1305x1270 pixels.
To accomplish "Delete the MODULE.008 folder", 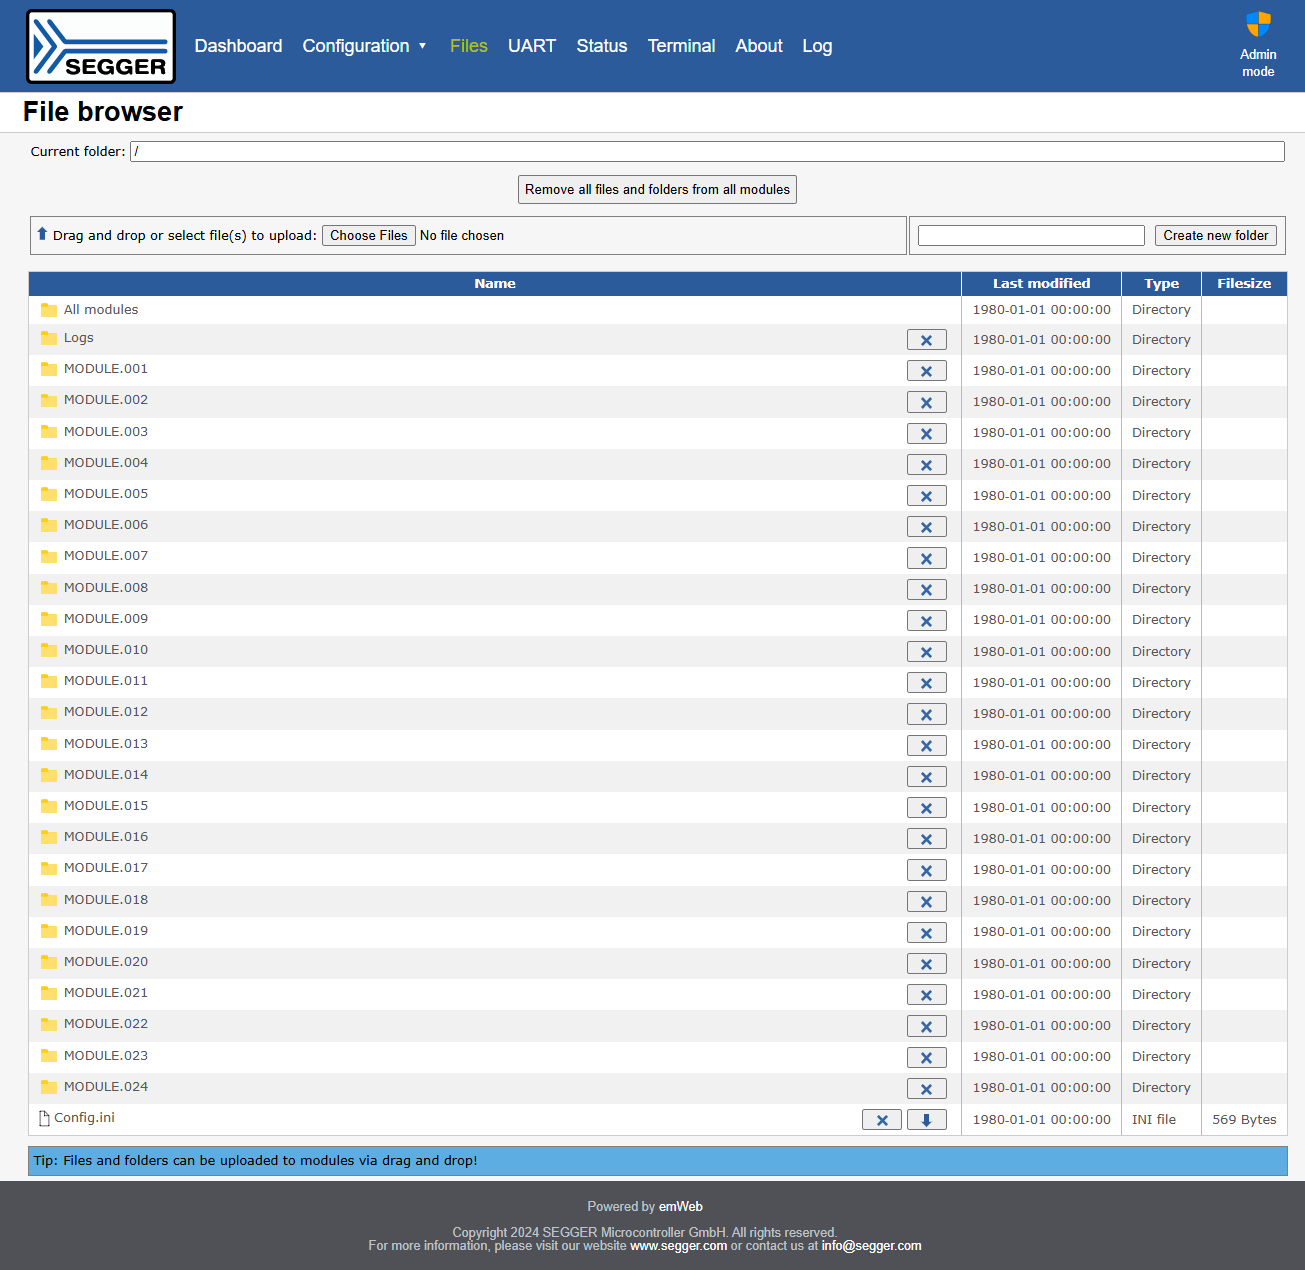I will pos(926,589).
